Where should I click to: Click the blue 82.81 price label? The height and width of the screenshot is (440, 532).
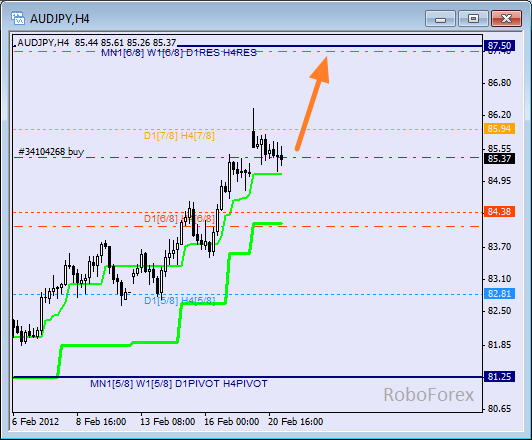coord(499,293)
